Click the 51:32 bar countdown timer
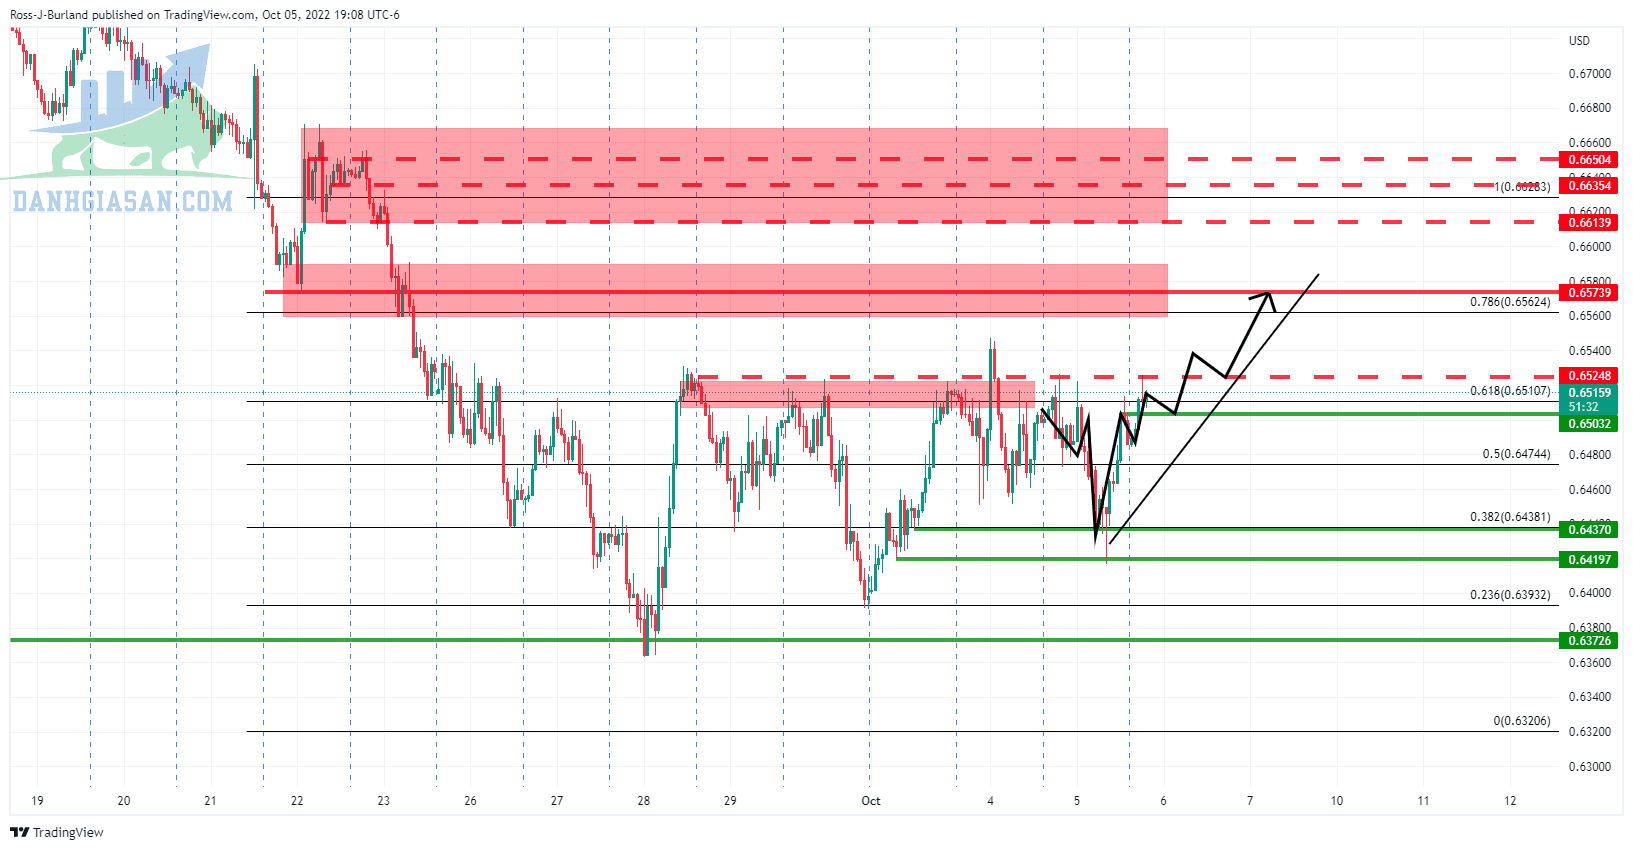The width and height of the screenshot is (1633, 850). (x=1583, y=407)
